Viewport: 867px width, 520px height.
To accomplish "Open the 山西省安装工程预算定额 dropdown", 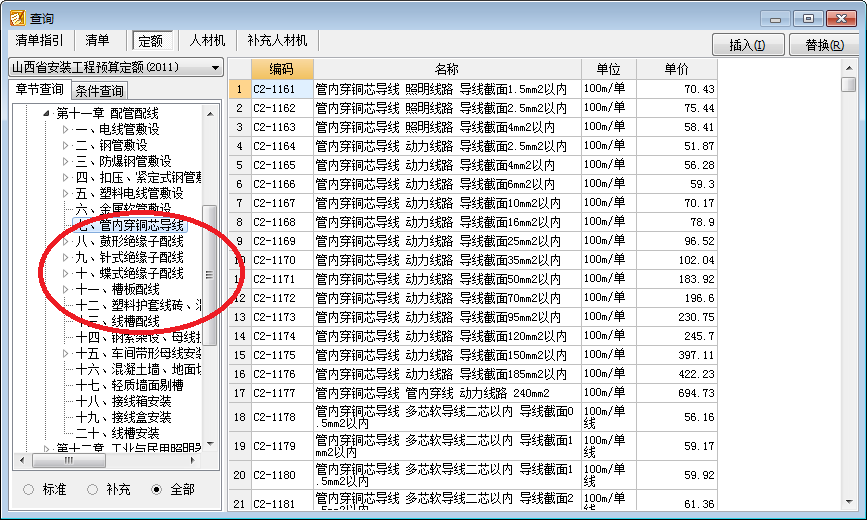I will tap(215, 68).
